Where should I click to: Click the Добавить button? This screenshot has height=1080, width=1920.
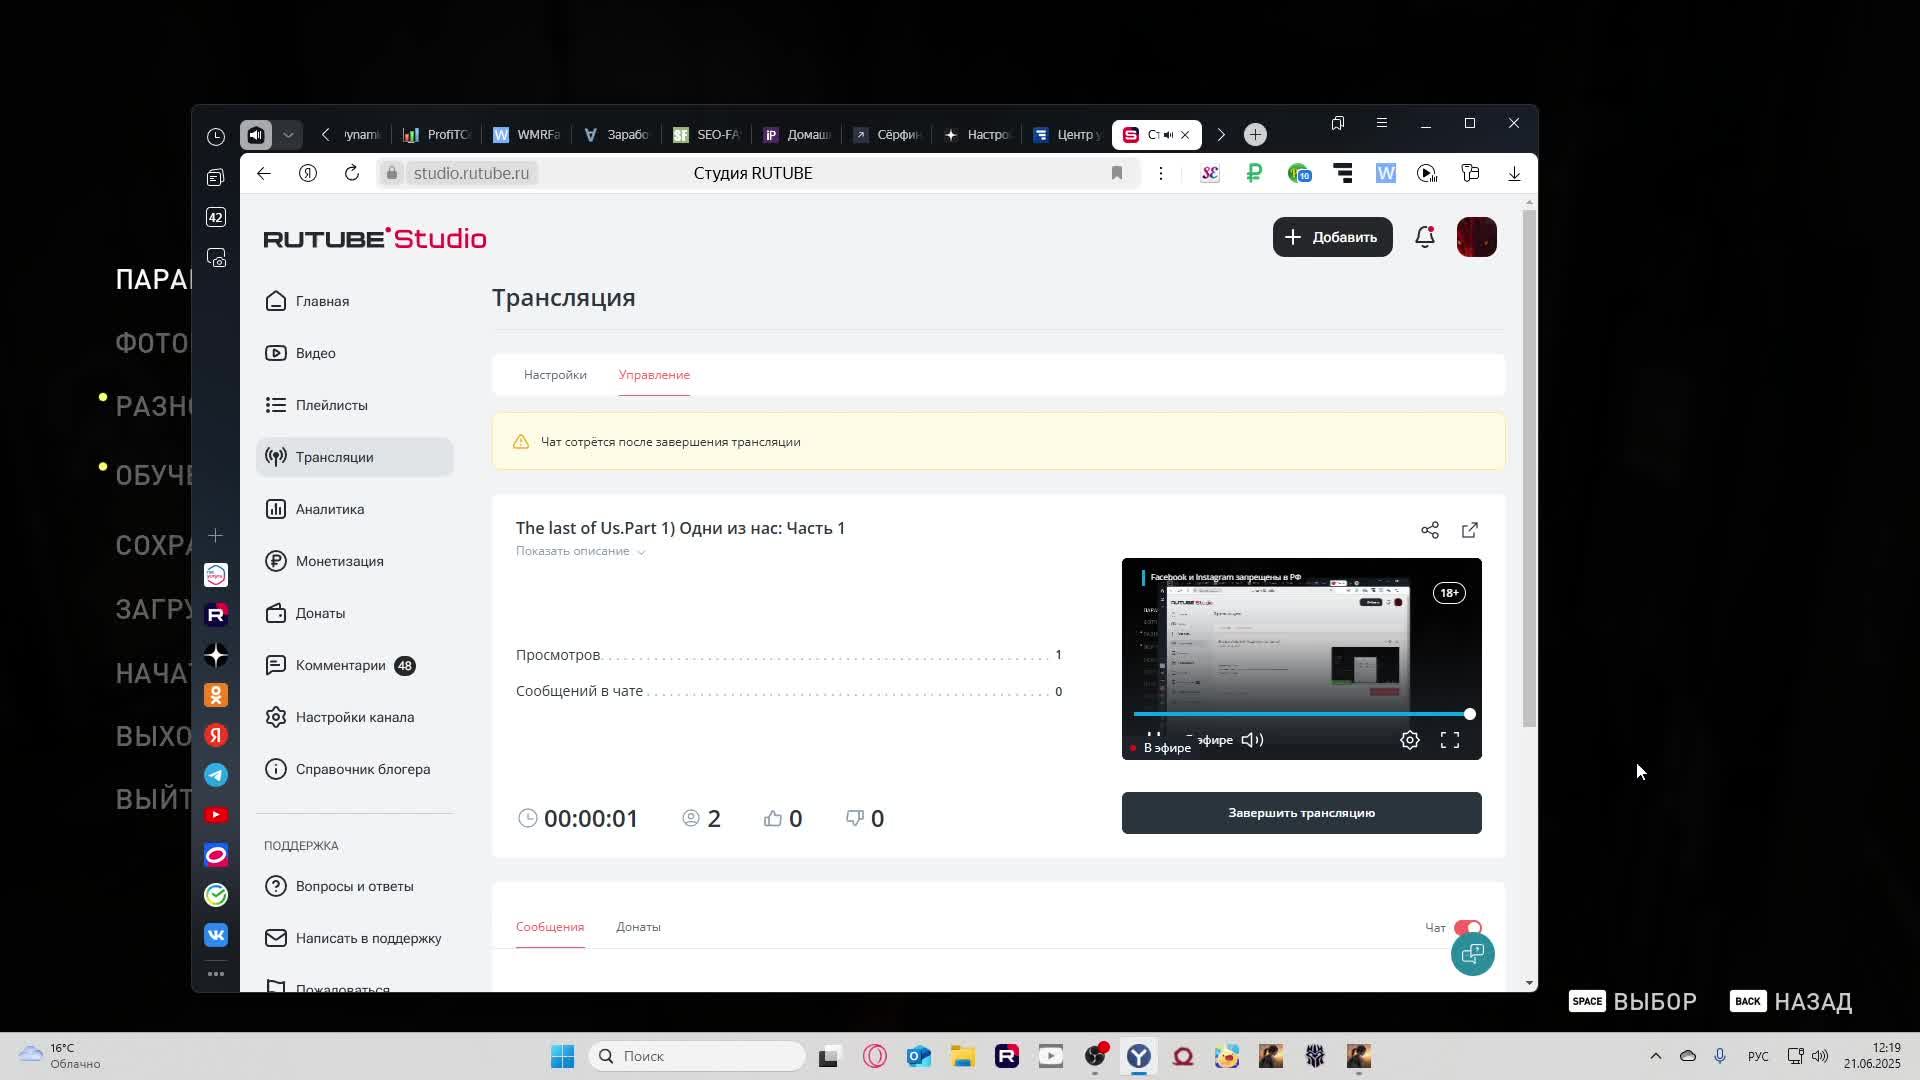click(x=1332, y=237)
